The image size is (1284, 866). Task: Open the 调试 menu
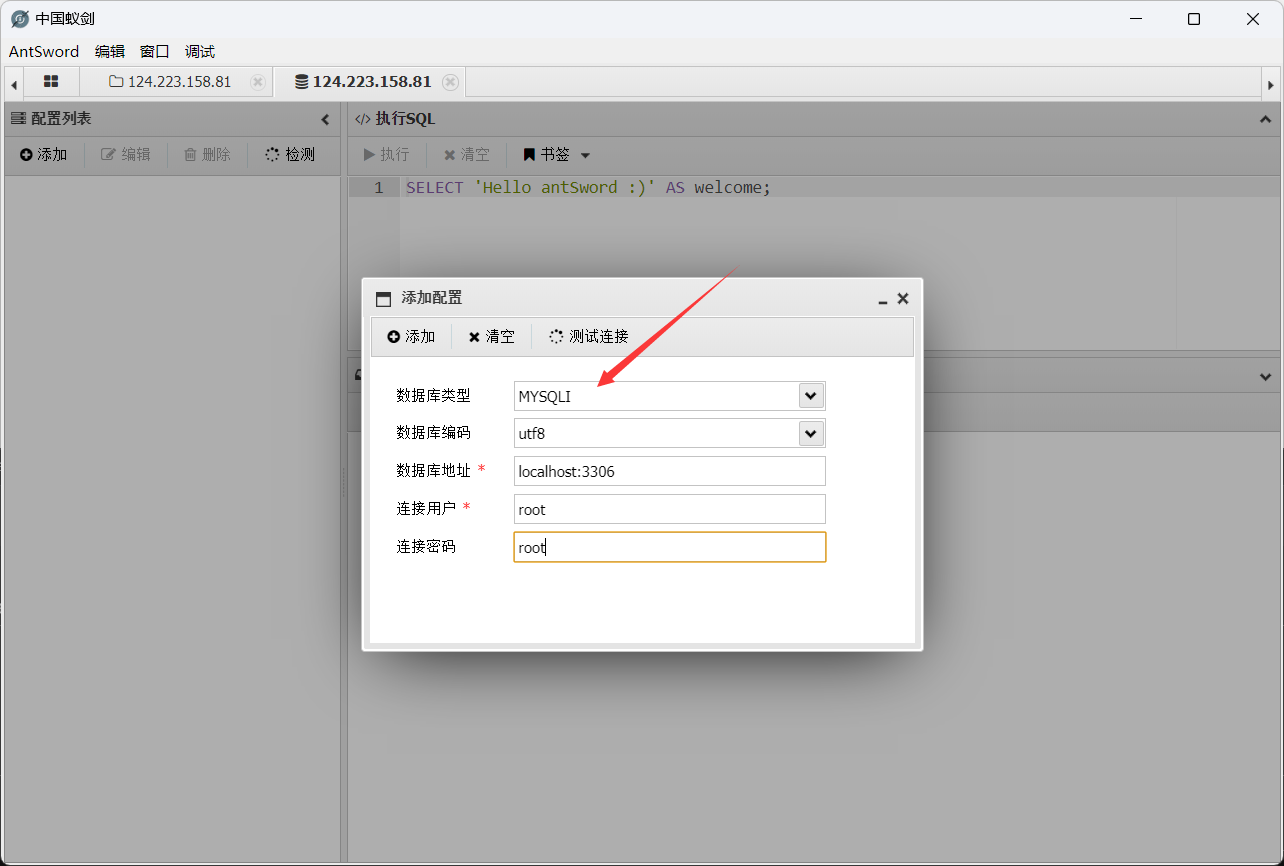click(x=200, y=52)
